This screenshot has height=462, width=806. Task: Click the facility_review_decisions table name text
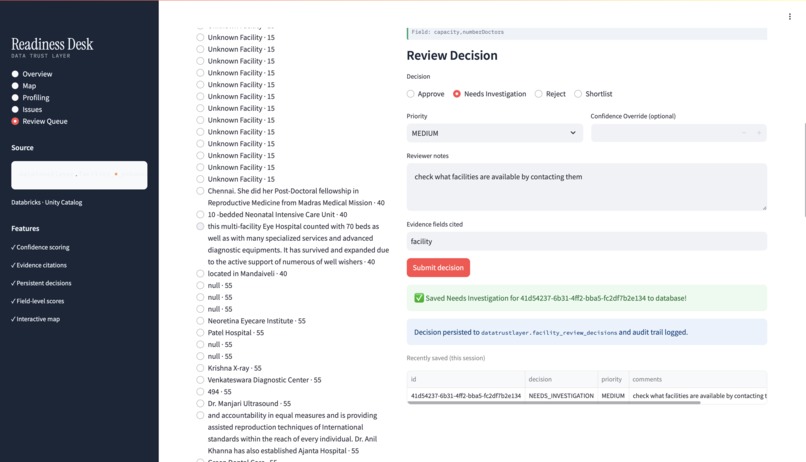(x=549, y=333)
